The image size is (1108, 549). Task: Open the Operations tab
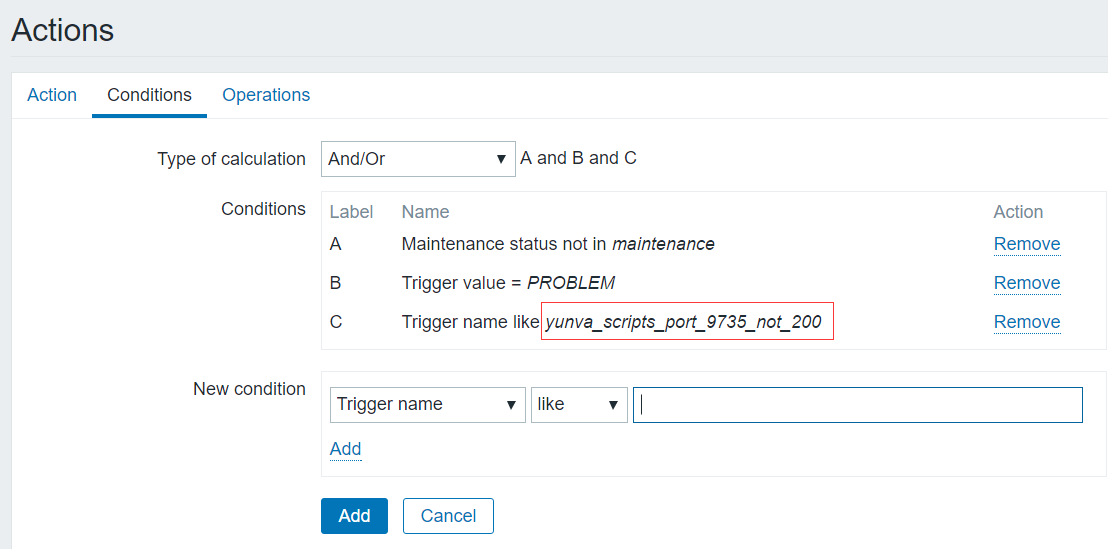(x=266, y=95)
